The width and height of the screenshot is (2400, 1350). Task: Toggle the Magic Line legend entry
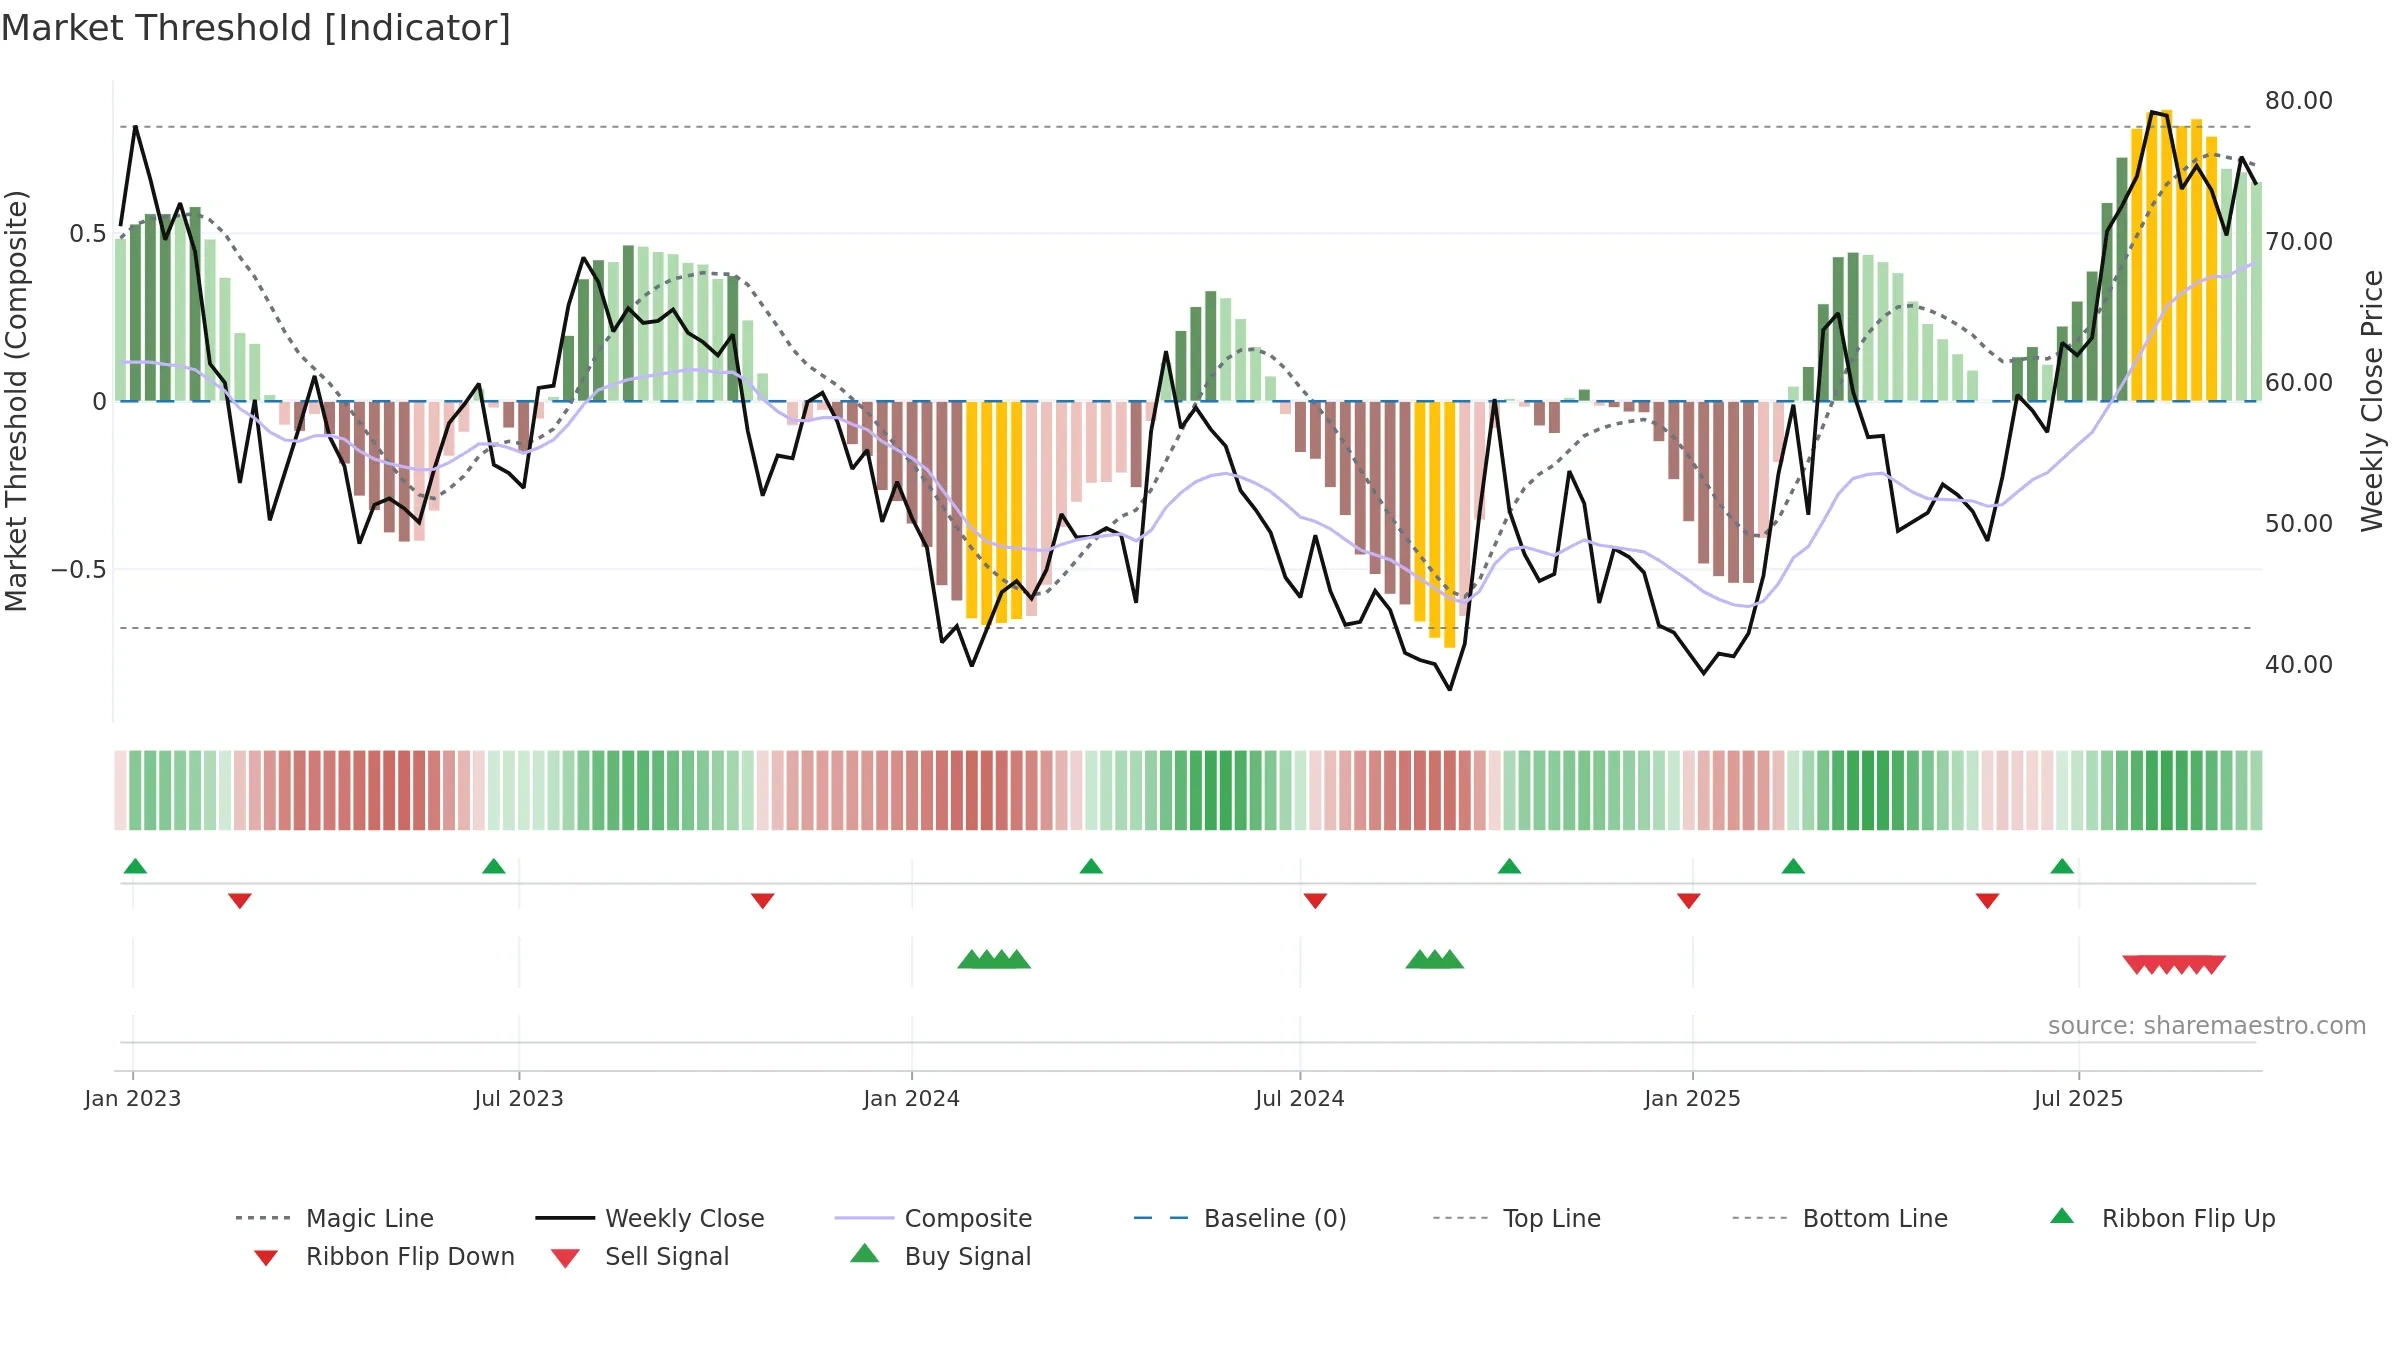point(334,1218)
